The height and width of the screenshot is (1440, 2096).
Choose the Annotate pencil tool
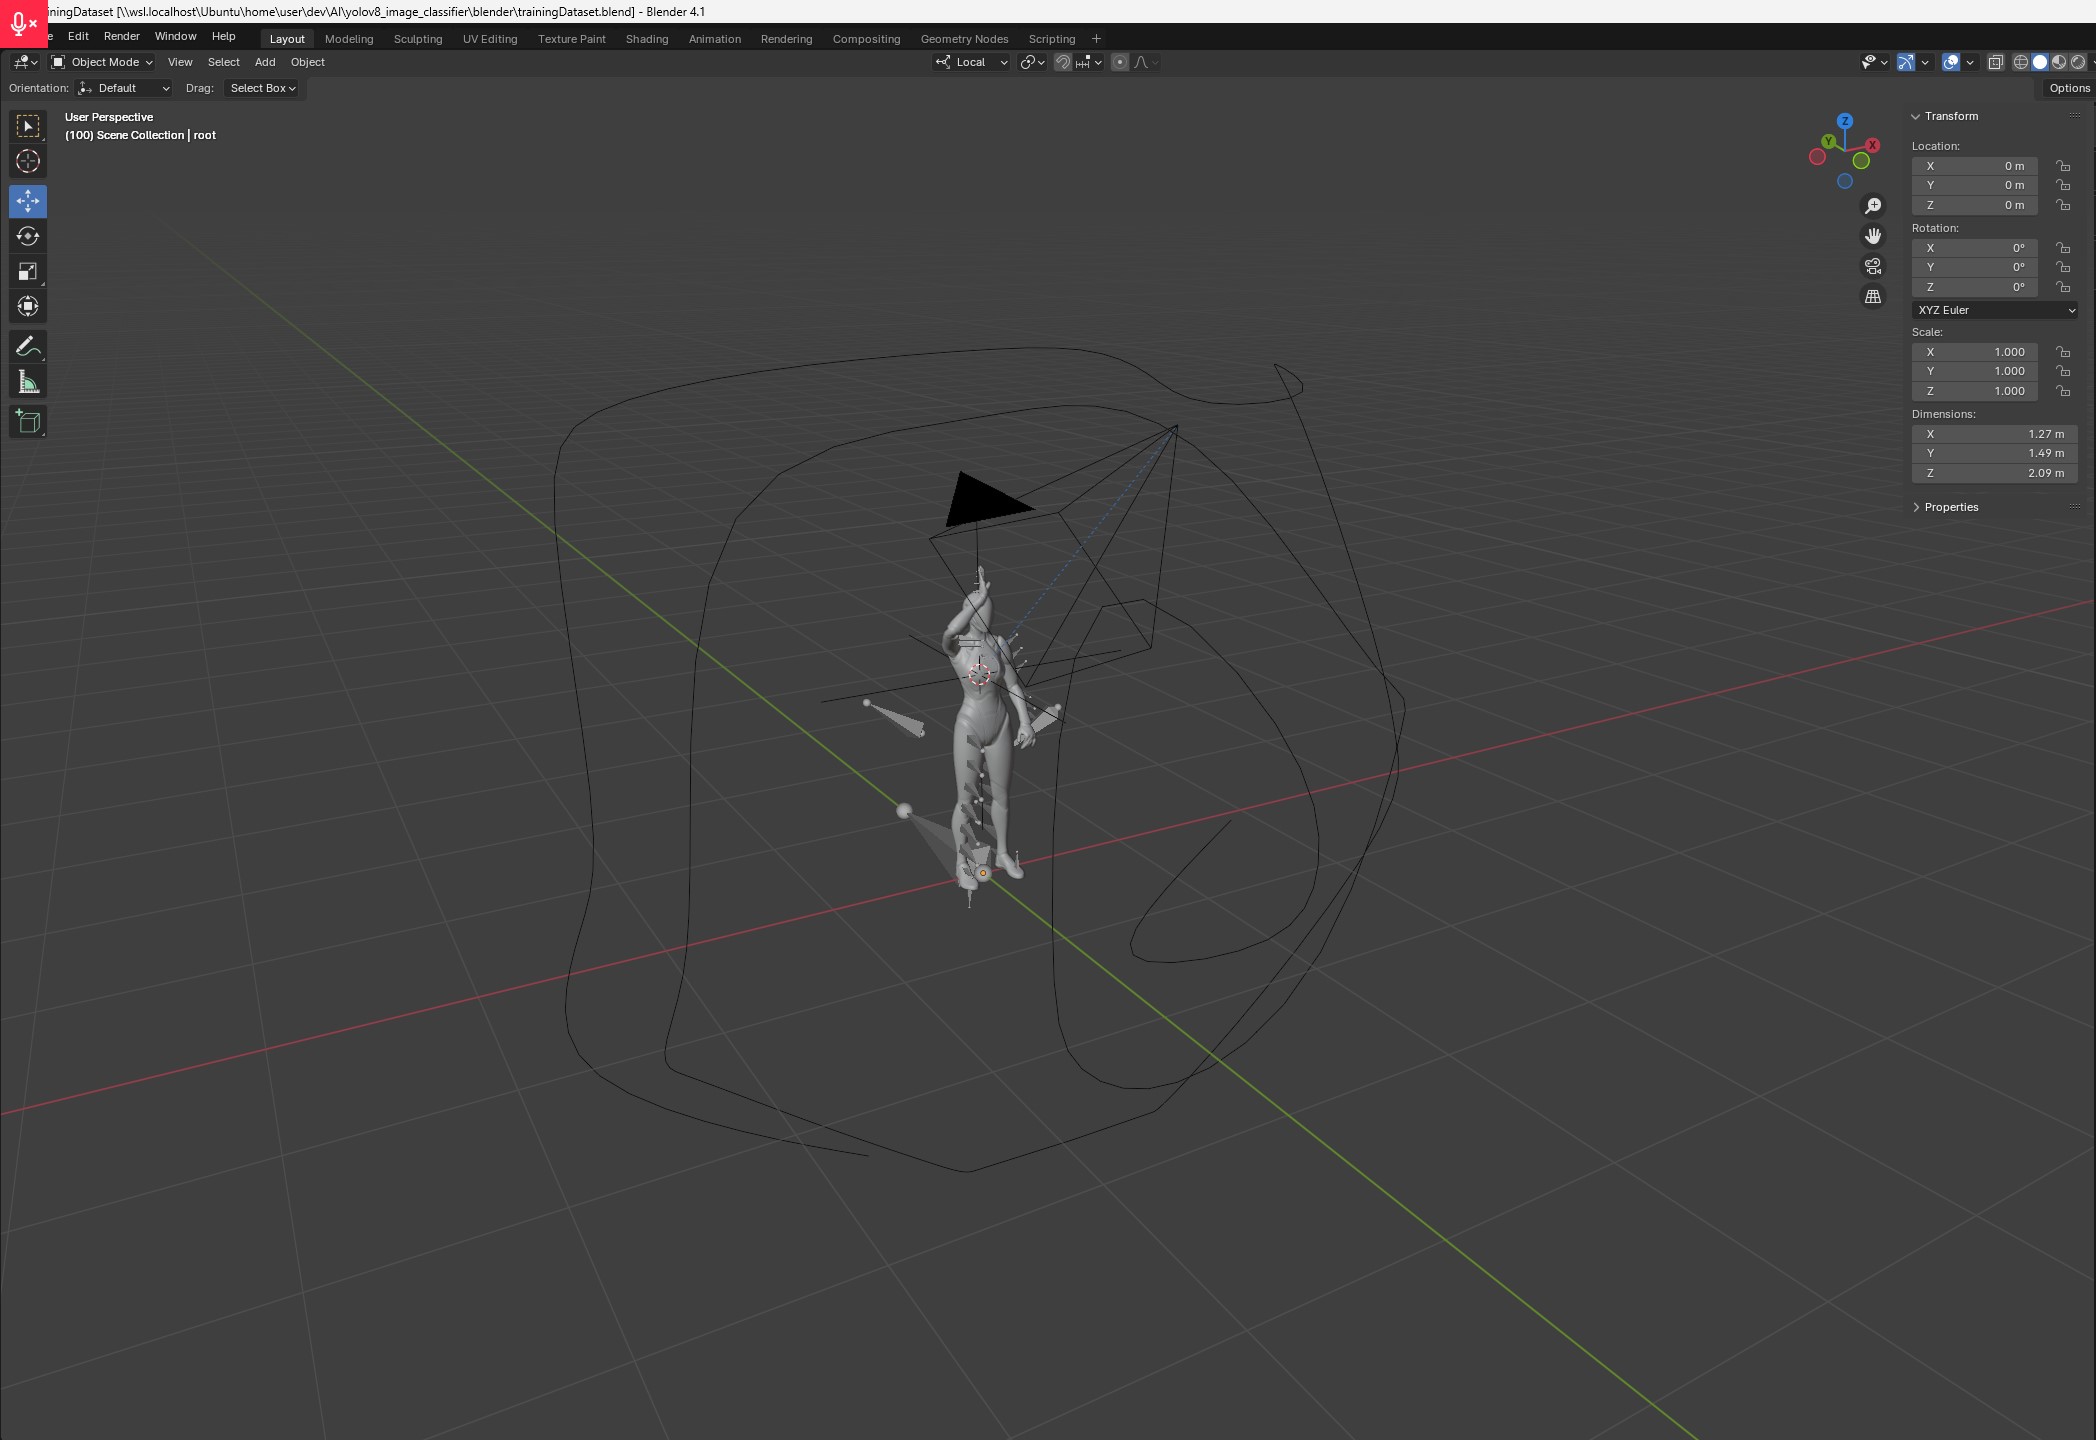tap(28, 346)
